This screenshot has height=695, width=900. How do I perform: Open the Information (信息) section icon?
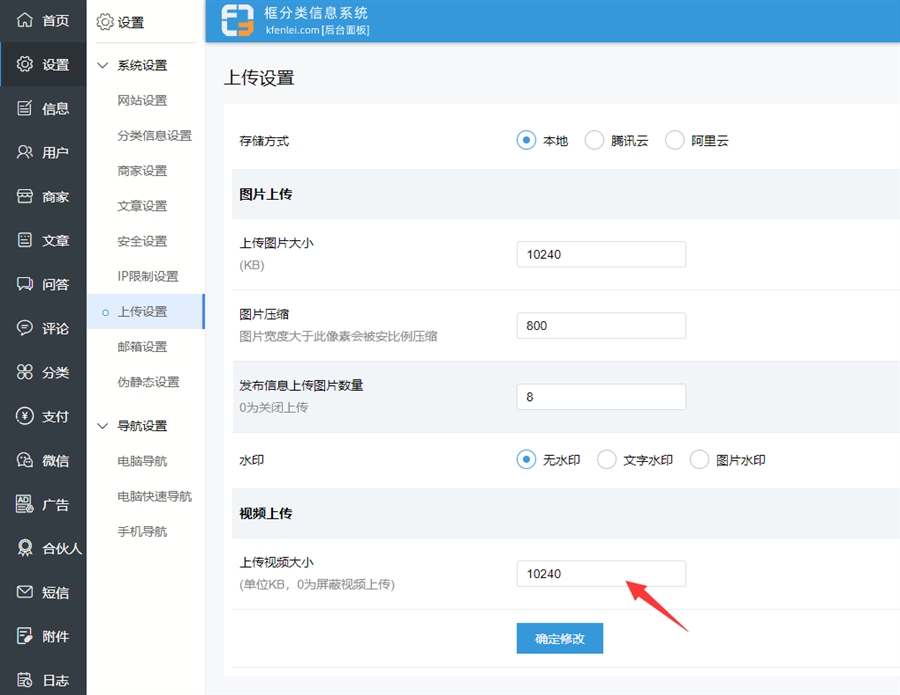pyautogui.click(x=25, y=108)
